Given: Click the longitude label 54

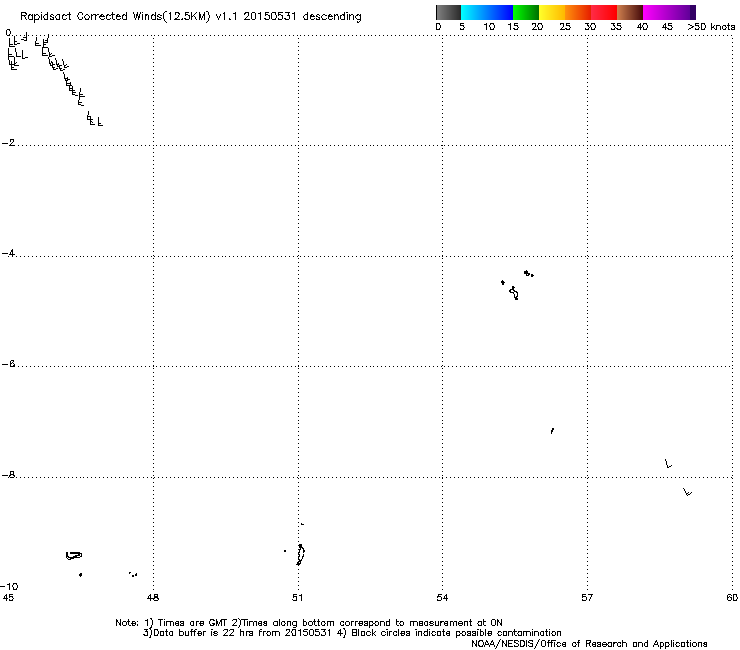Looking at the screenshot, I should point(442,598).
